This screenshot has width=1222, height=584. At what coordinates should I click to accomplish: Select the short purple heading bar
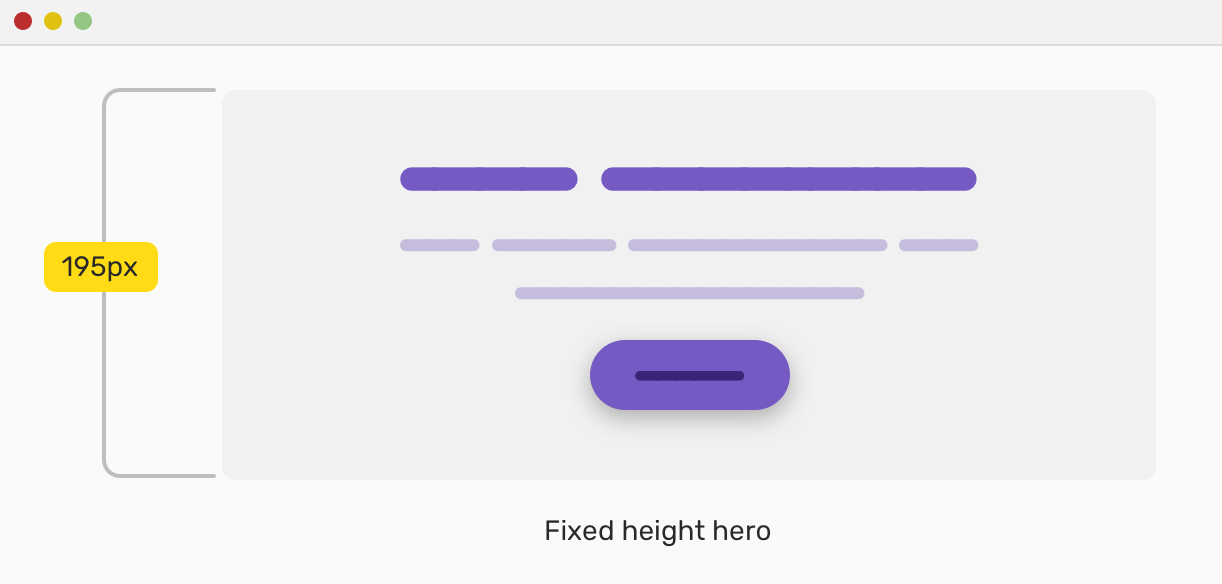[488, 179]
